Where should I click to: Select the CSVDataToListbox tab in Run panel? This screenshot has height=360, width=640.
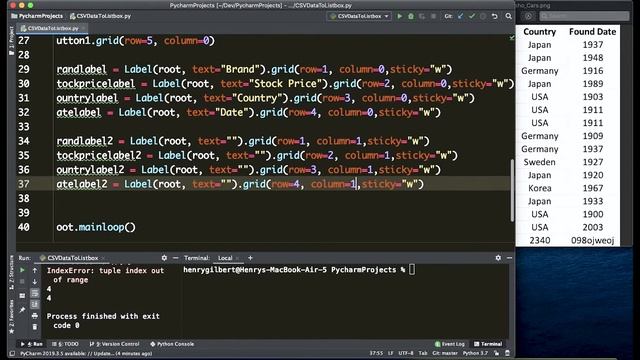[x=73, y=258]
